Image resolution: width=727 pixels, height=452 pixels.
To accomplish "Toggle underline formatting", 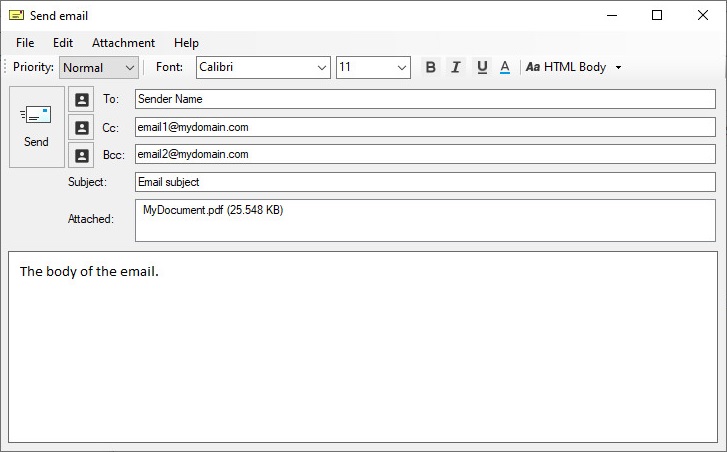I will tap(482, 67).
